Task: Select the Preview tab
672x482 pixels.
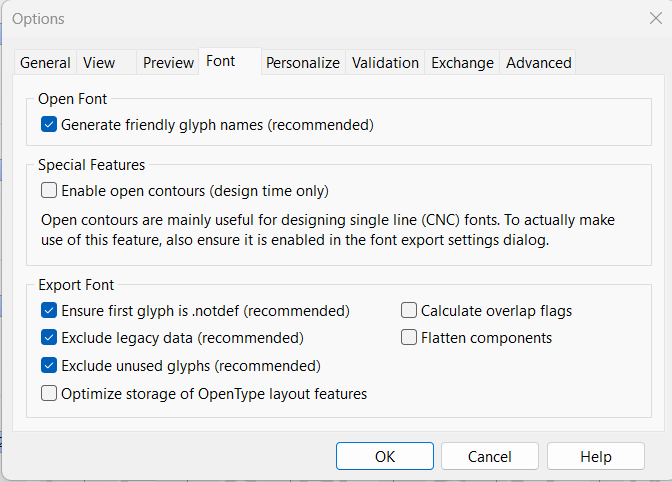Action: [x=168, y=62]
